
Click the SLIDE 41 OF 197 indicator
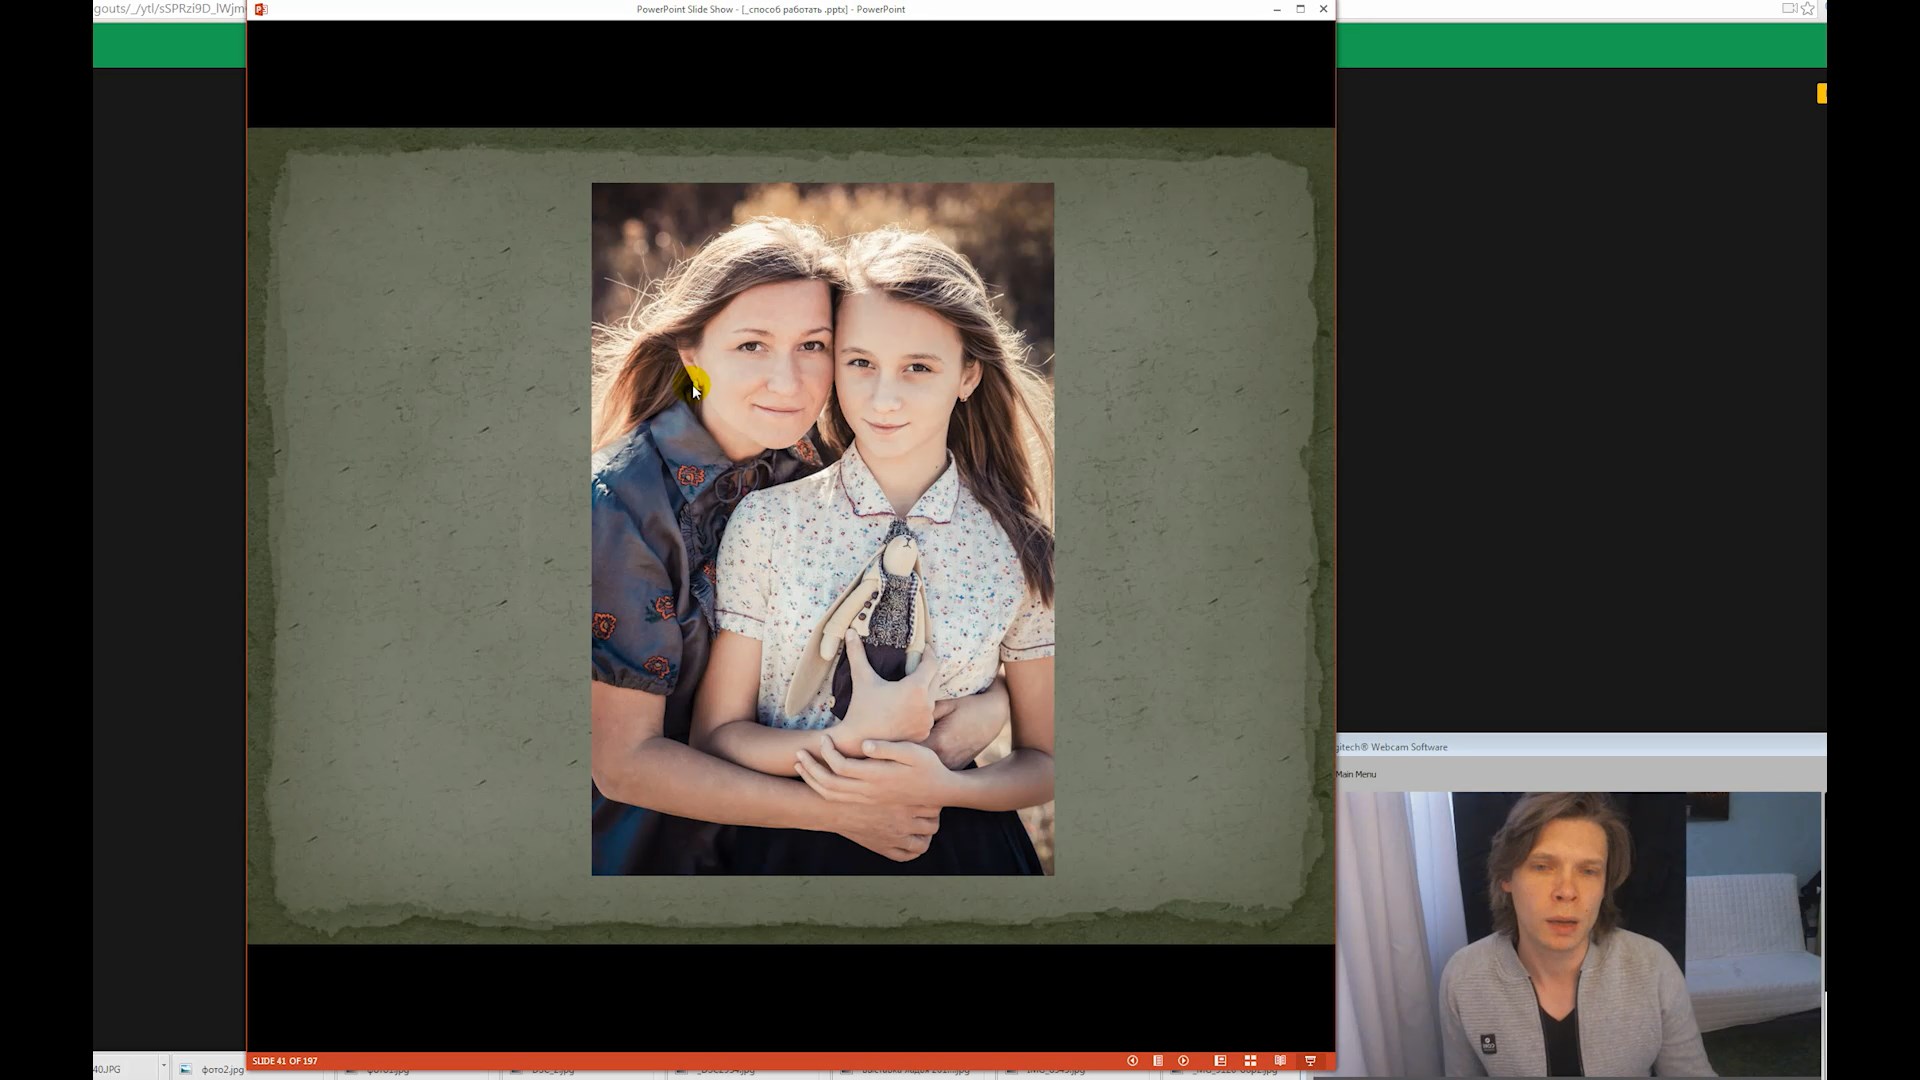click(285, 1061)
